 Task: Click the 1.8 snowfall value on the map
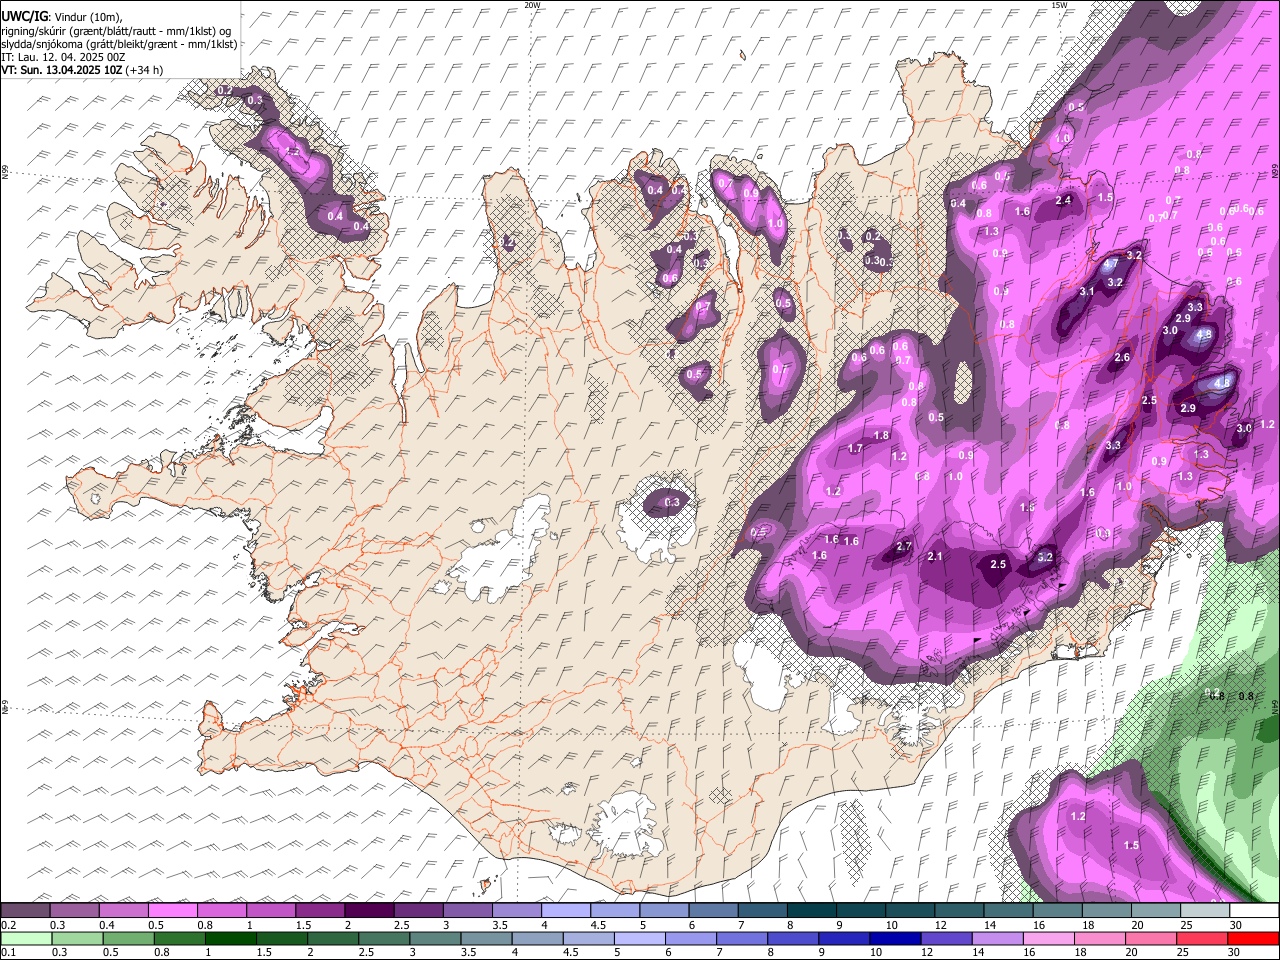point(881,435)
